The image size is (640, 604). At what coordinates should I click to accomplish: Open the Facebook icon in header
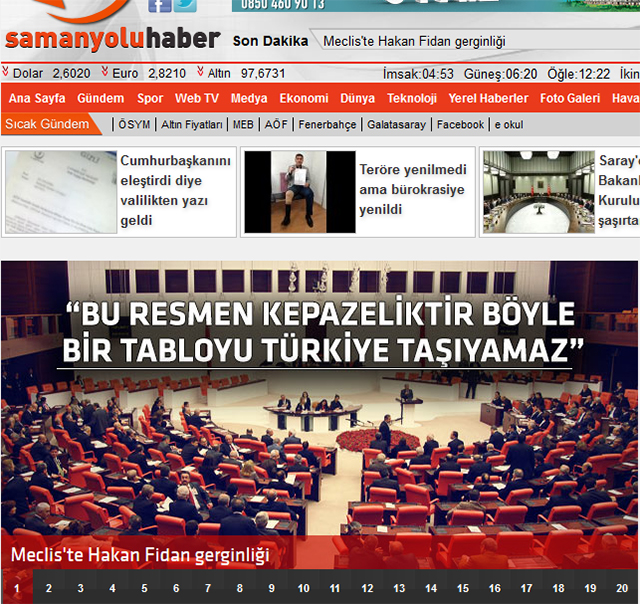[x=159, y=5]
